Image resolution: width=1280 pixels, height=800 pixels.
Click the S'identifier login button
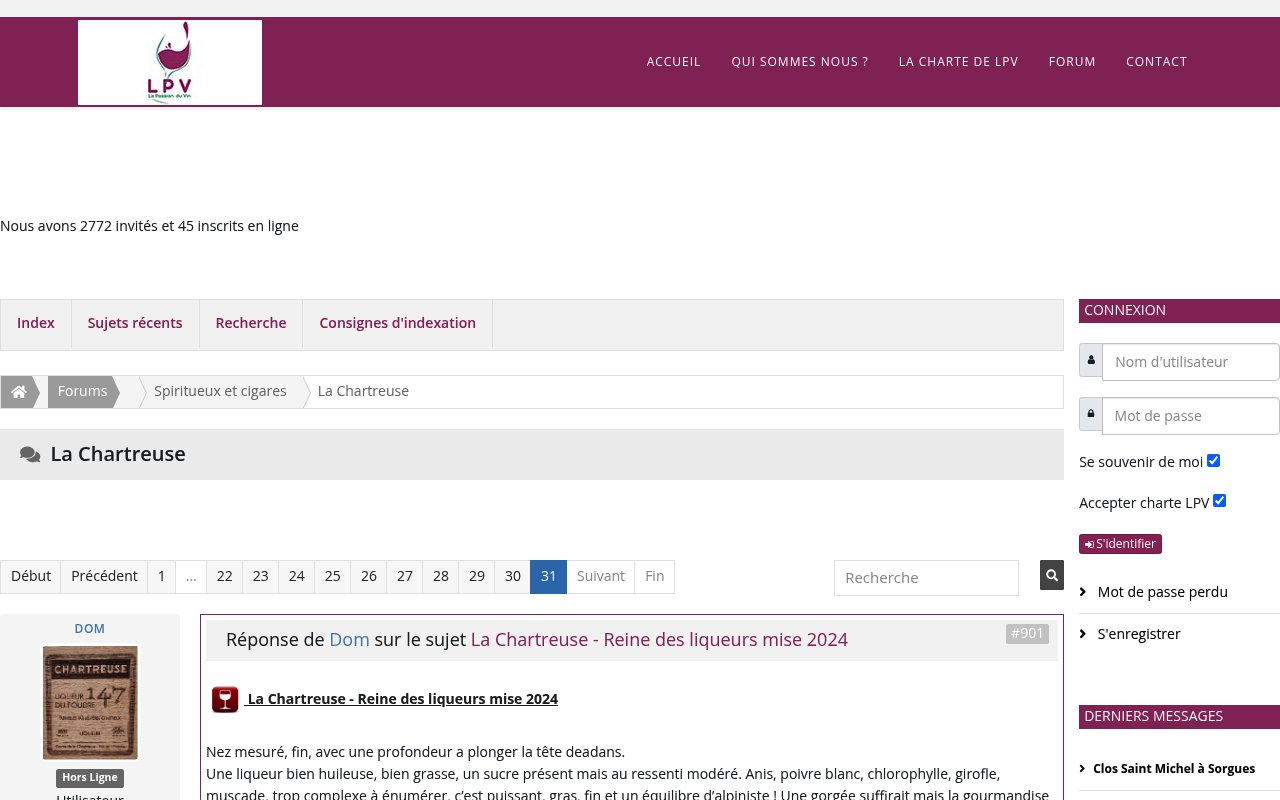tap(1120, 544)
